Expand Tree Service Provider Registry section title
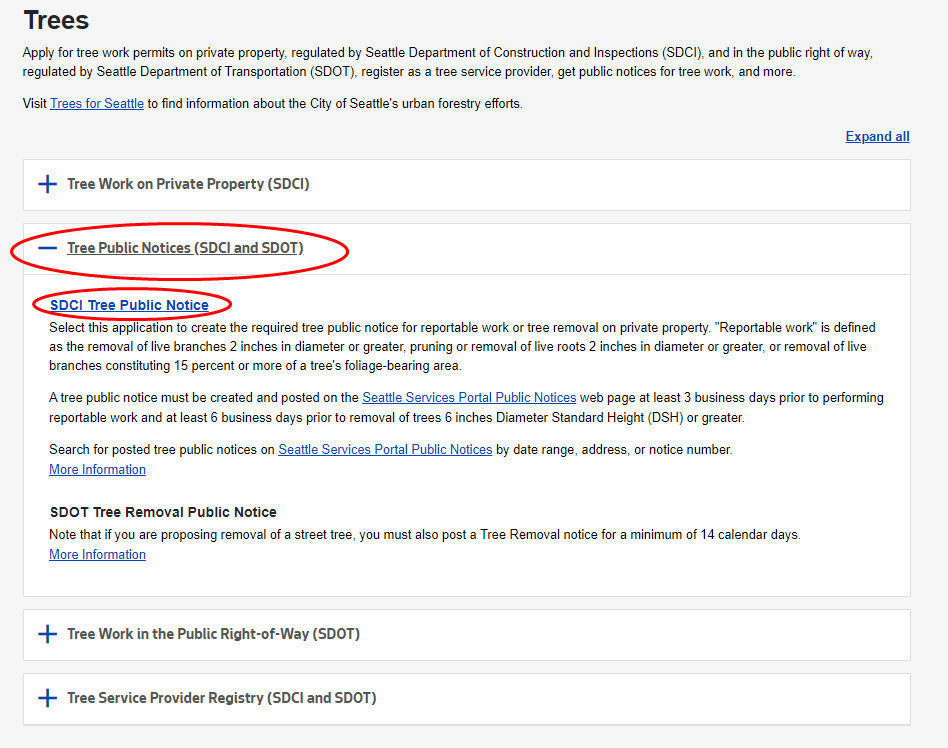This screenshot has width=948, height=748. tap(221, 698)
